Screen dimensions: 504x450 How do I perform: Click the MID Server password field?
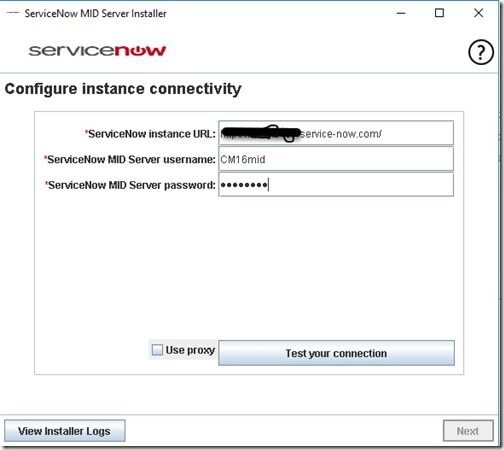point(336,184)
